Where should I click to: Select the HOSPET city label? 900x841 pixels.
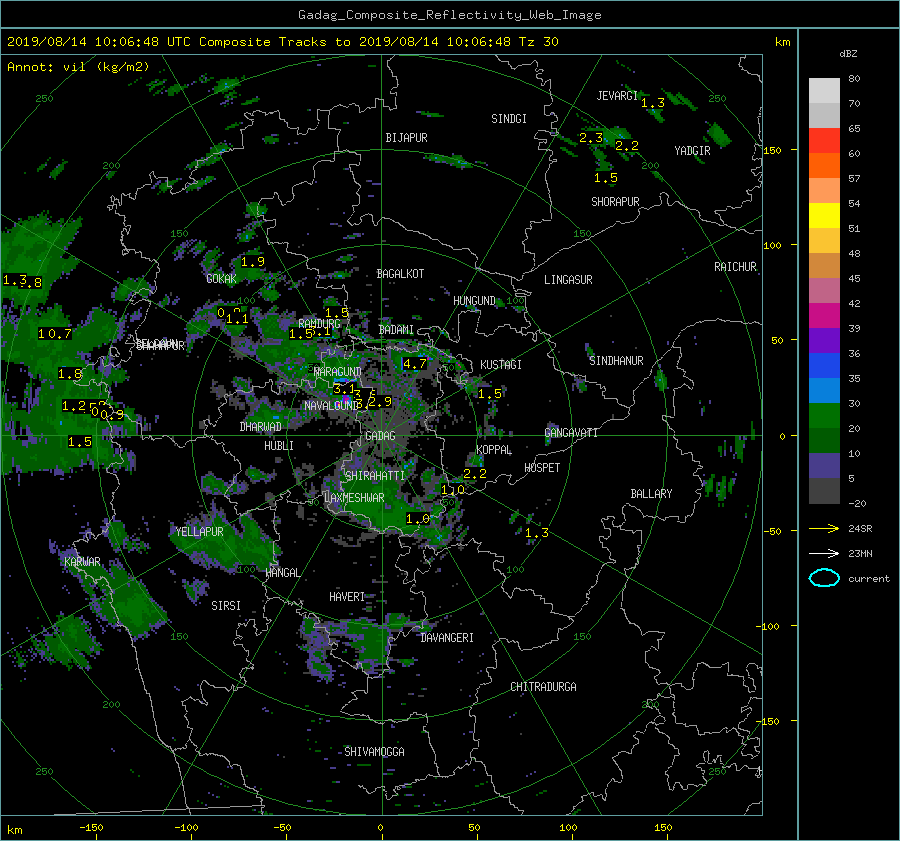(x=542, y=468)
